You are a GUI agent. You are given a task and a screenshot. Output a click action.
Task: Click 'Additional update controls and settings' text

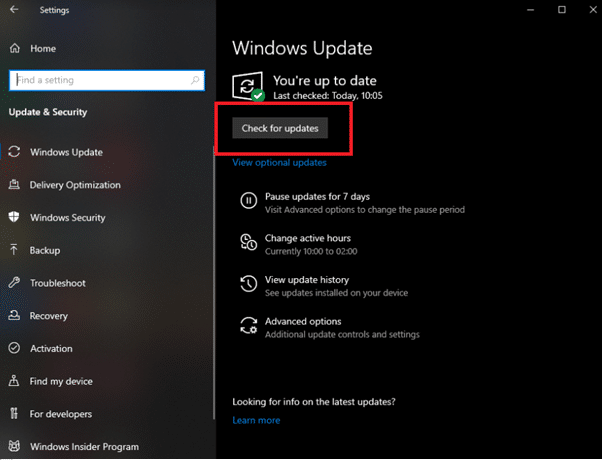342,334
